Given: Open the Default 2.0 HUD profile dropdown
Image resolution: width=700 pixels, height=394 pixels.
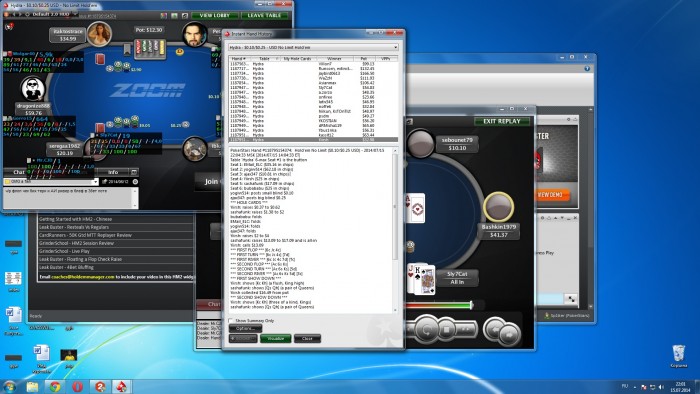Looking at the screenshot, I should (x=76, y=14).
